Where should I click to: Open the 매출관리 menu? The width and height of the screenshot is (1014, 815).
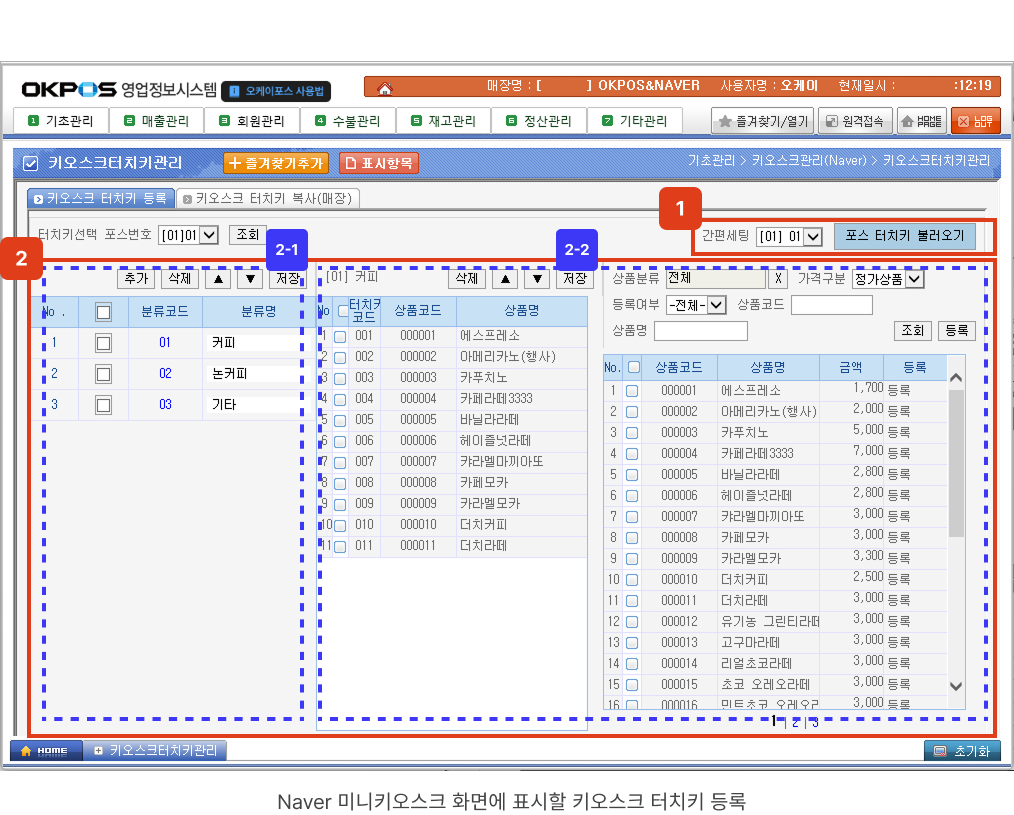tap(157, 121)
